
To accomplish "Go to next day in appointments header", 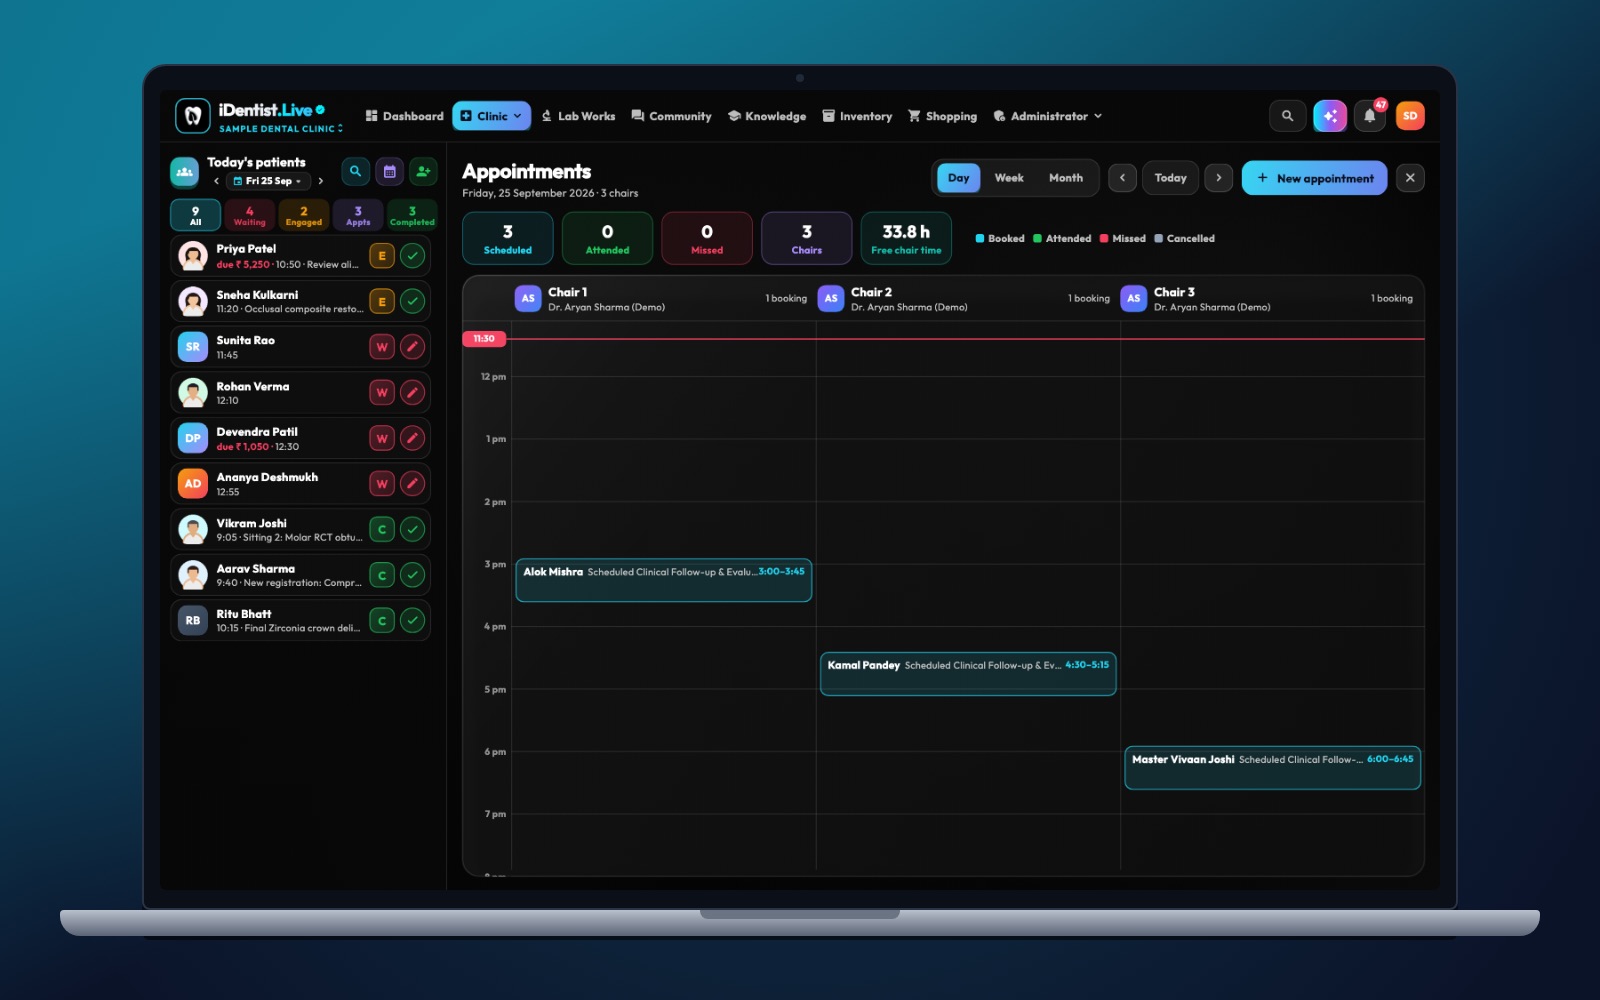I will [x=1218, y=178].
